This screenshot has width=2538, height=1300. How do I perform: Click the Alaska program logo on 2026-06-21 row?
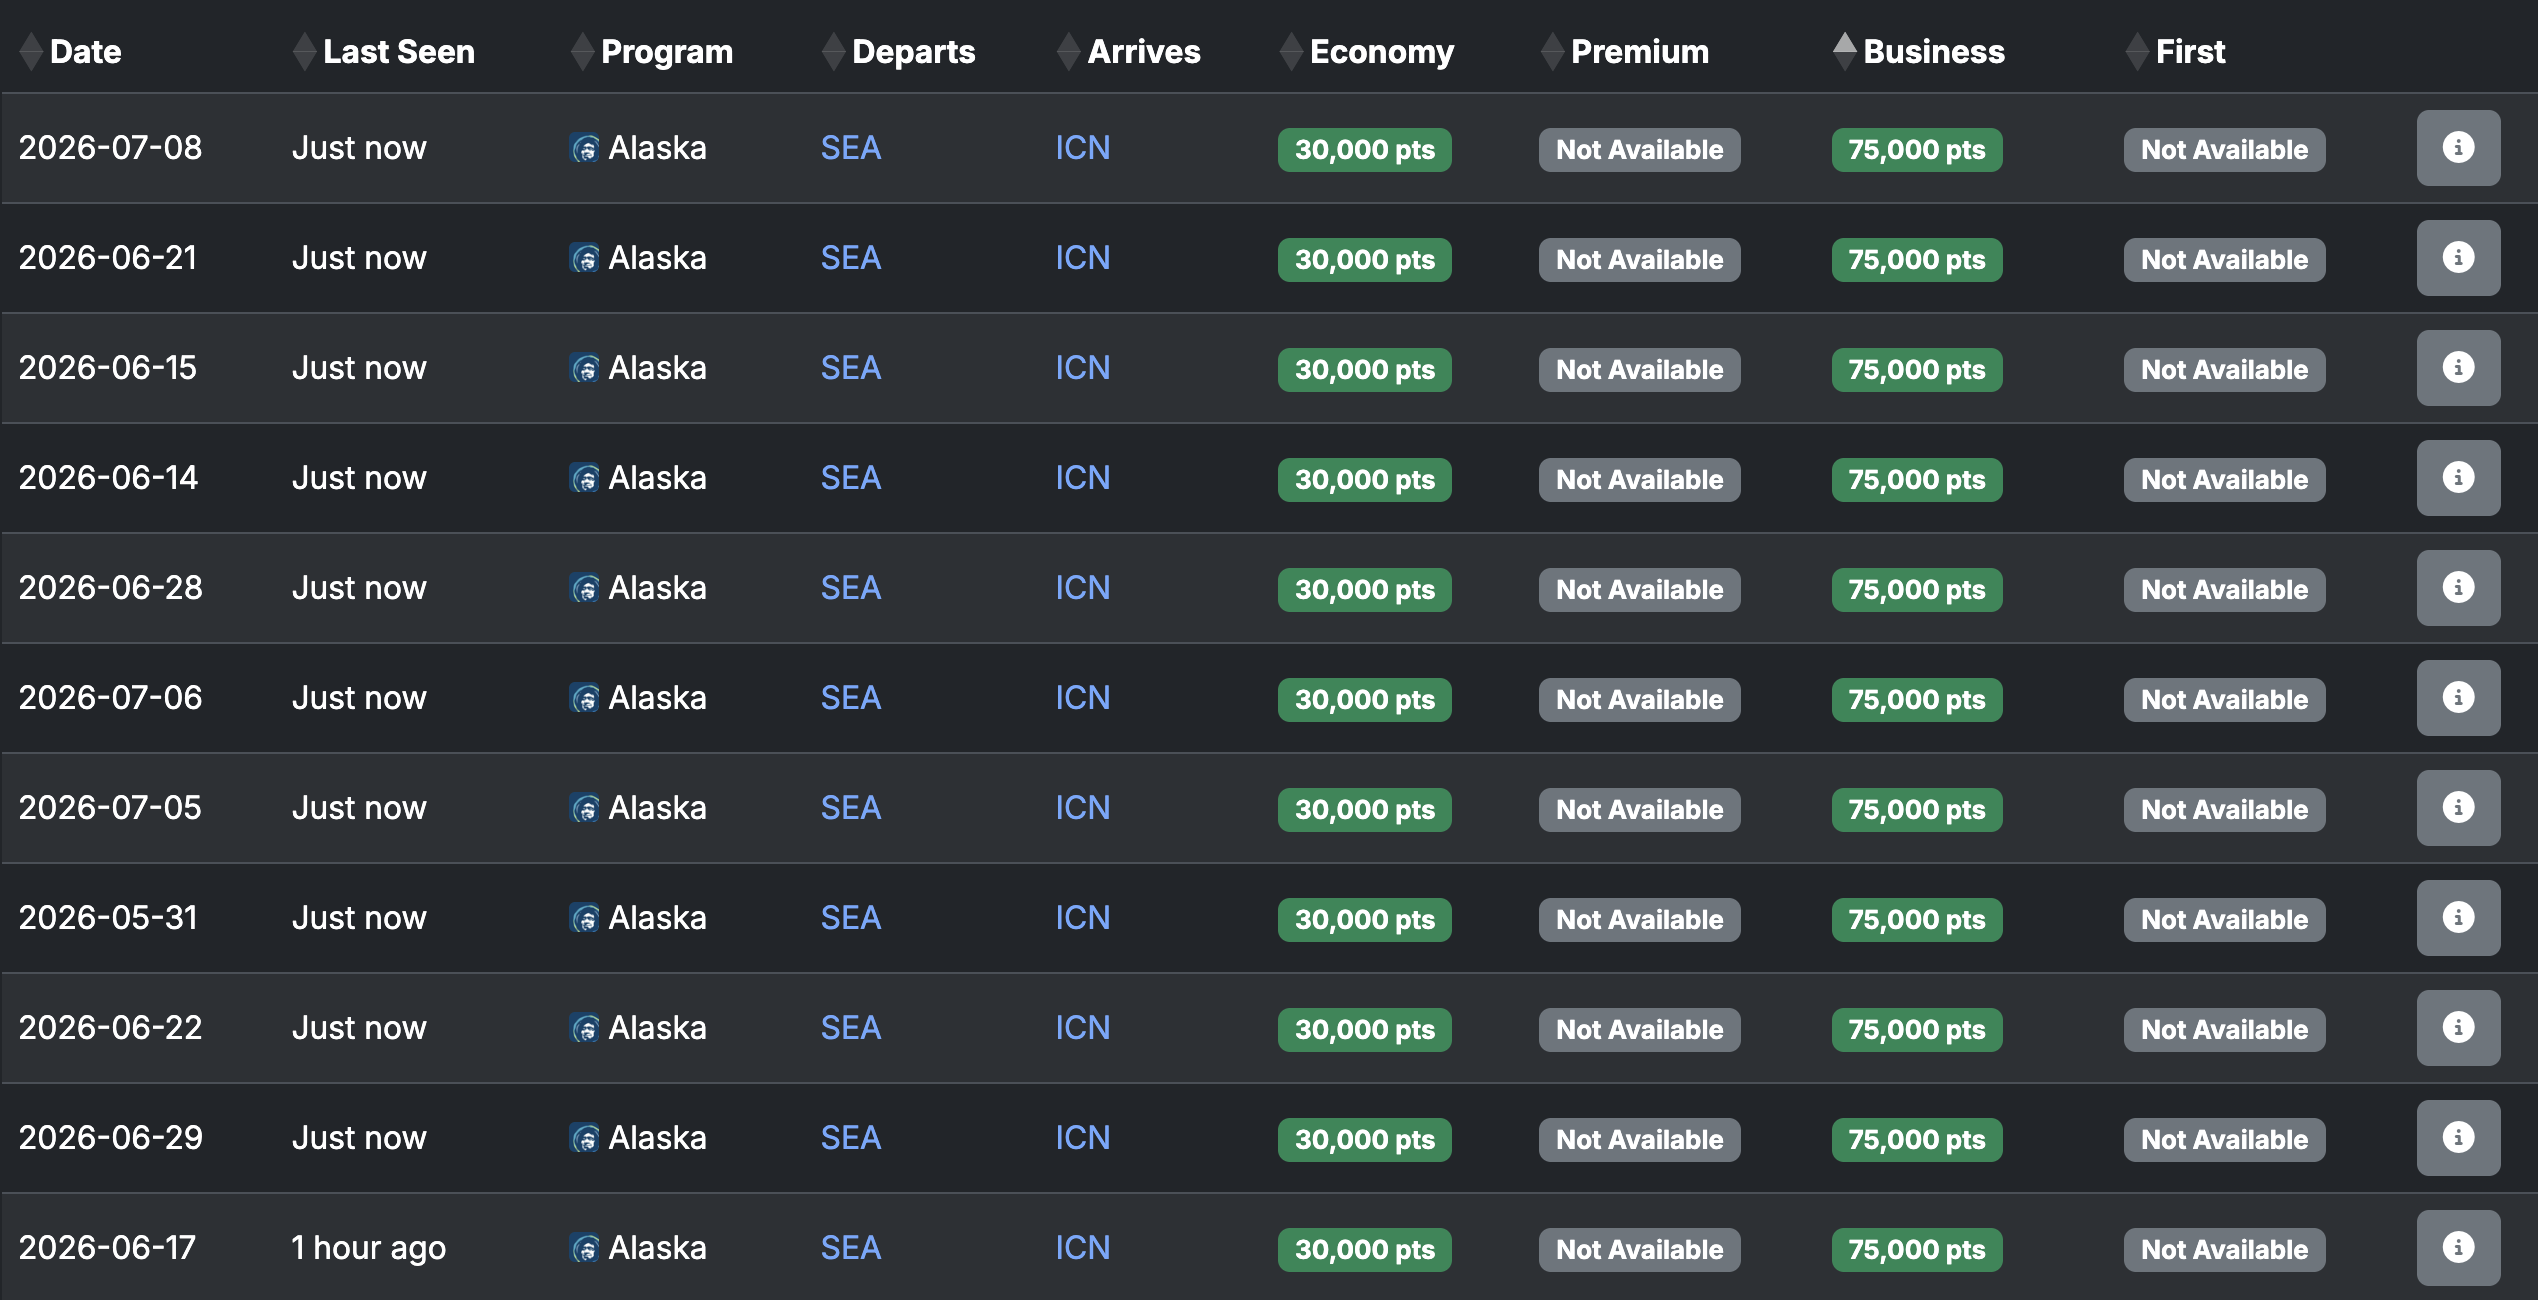[585, 259]
